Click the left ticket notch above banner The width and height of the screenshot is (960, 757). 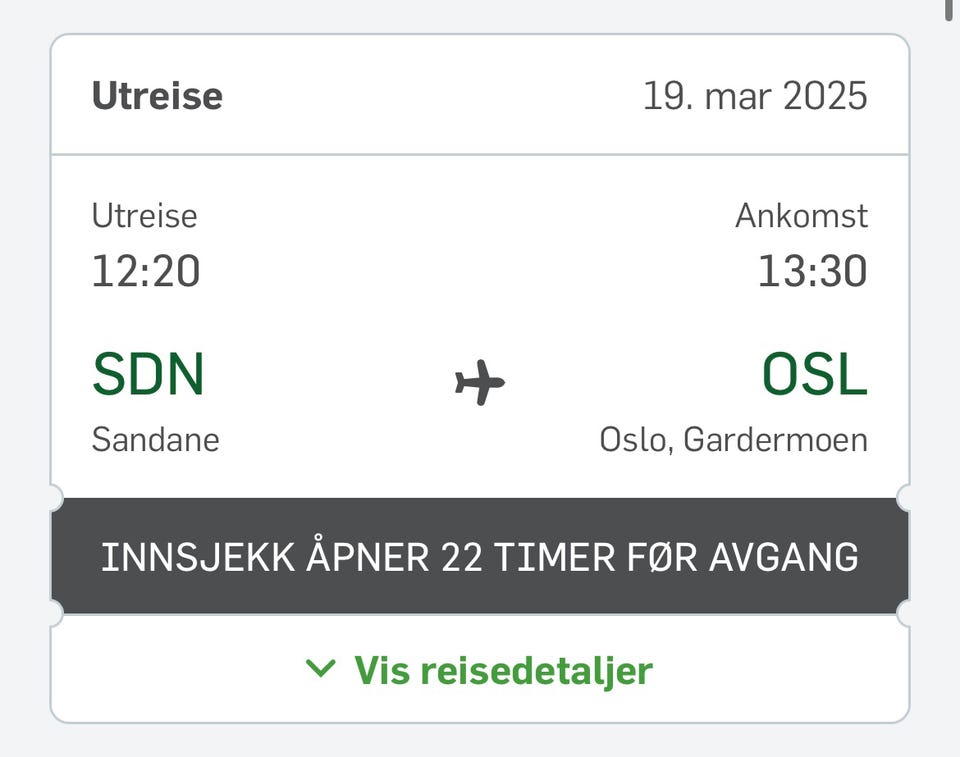pos(54,497)
